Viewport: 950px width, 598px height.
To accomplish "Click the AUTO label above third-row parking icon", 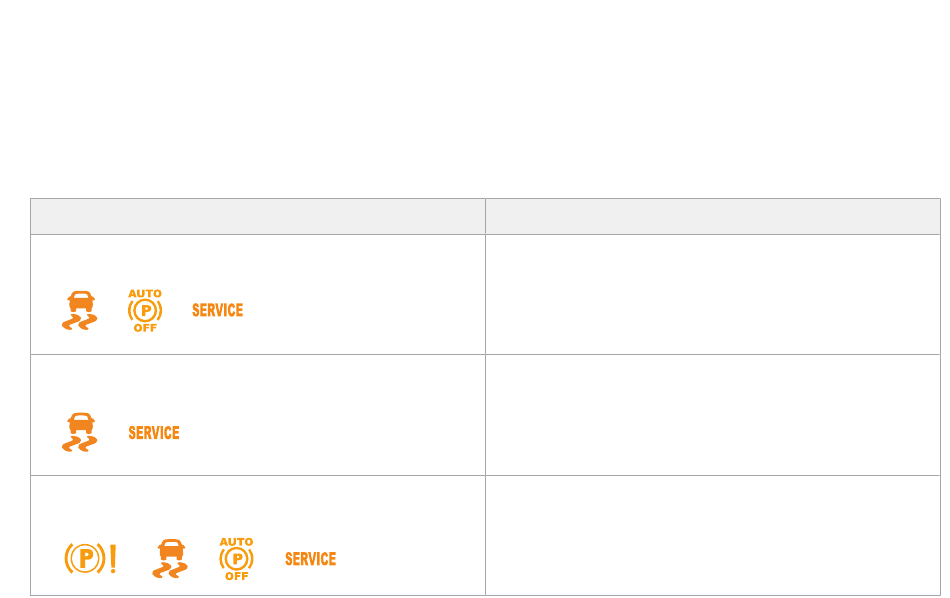I will (236, 542).
